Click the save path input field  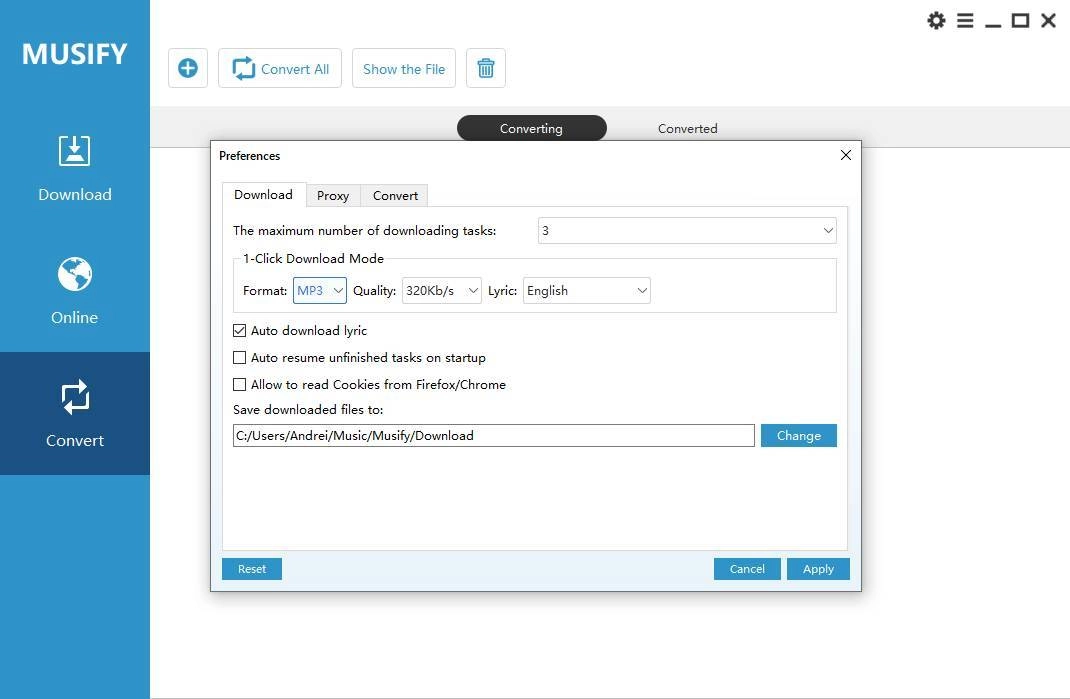(493, 436)
